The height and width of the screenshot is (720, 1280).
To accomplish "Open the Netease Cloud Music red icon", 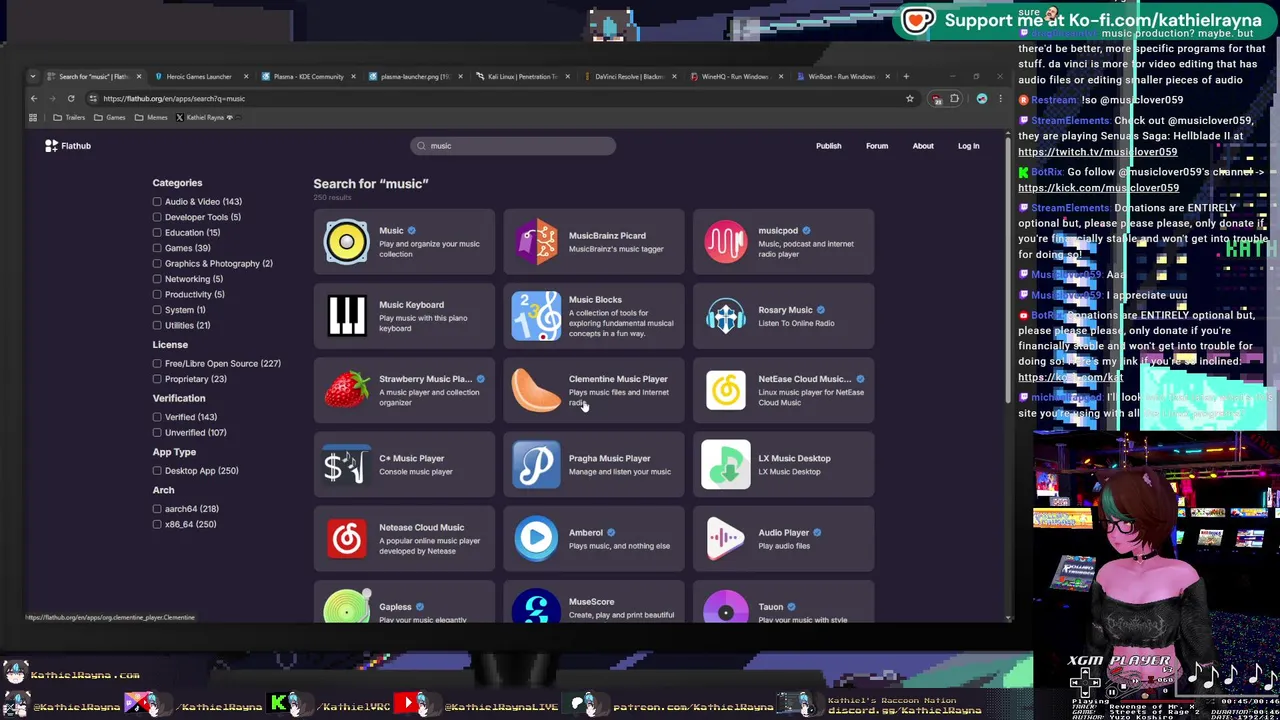I will tap(346, 538).
